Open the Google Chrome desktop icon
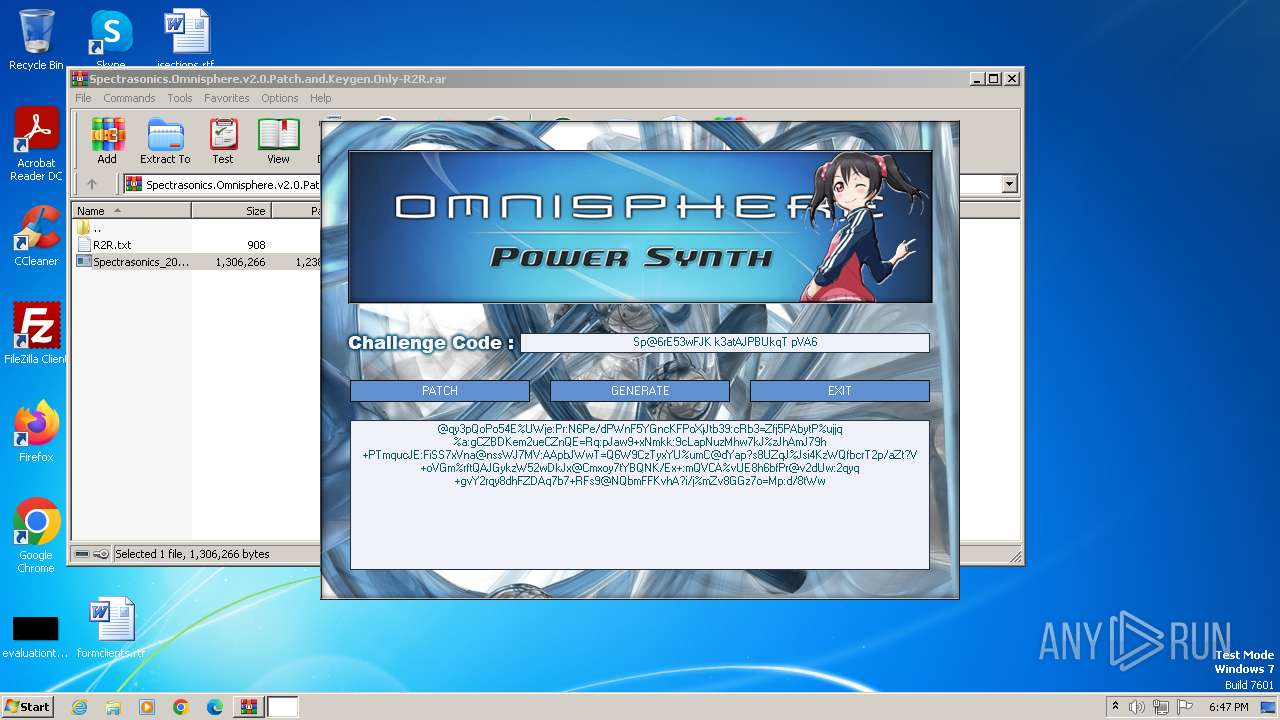Screen dimensions: 1280x720 coord(36,535)
